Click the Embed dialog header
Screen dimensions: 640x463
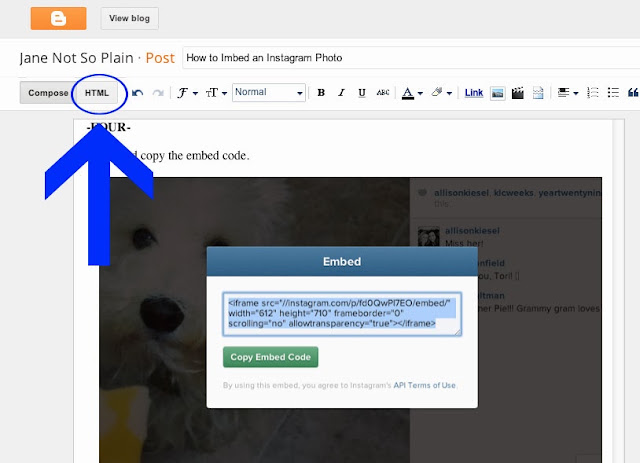(342, 261)
